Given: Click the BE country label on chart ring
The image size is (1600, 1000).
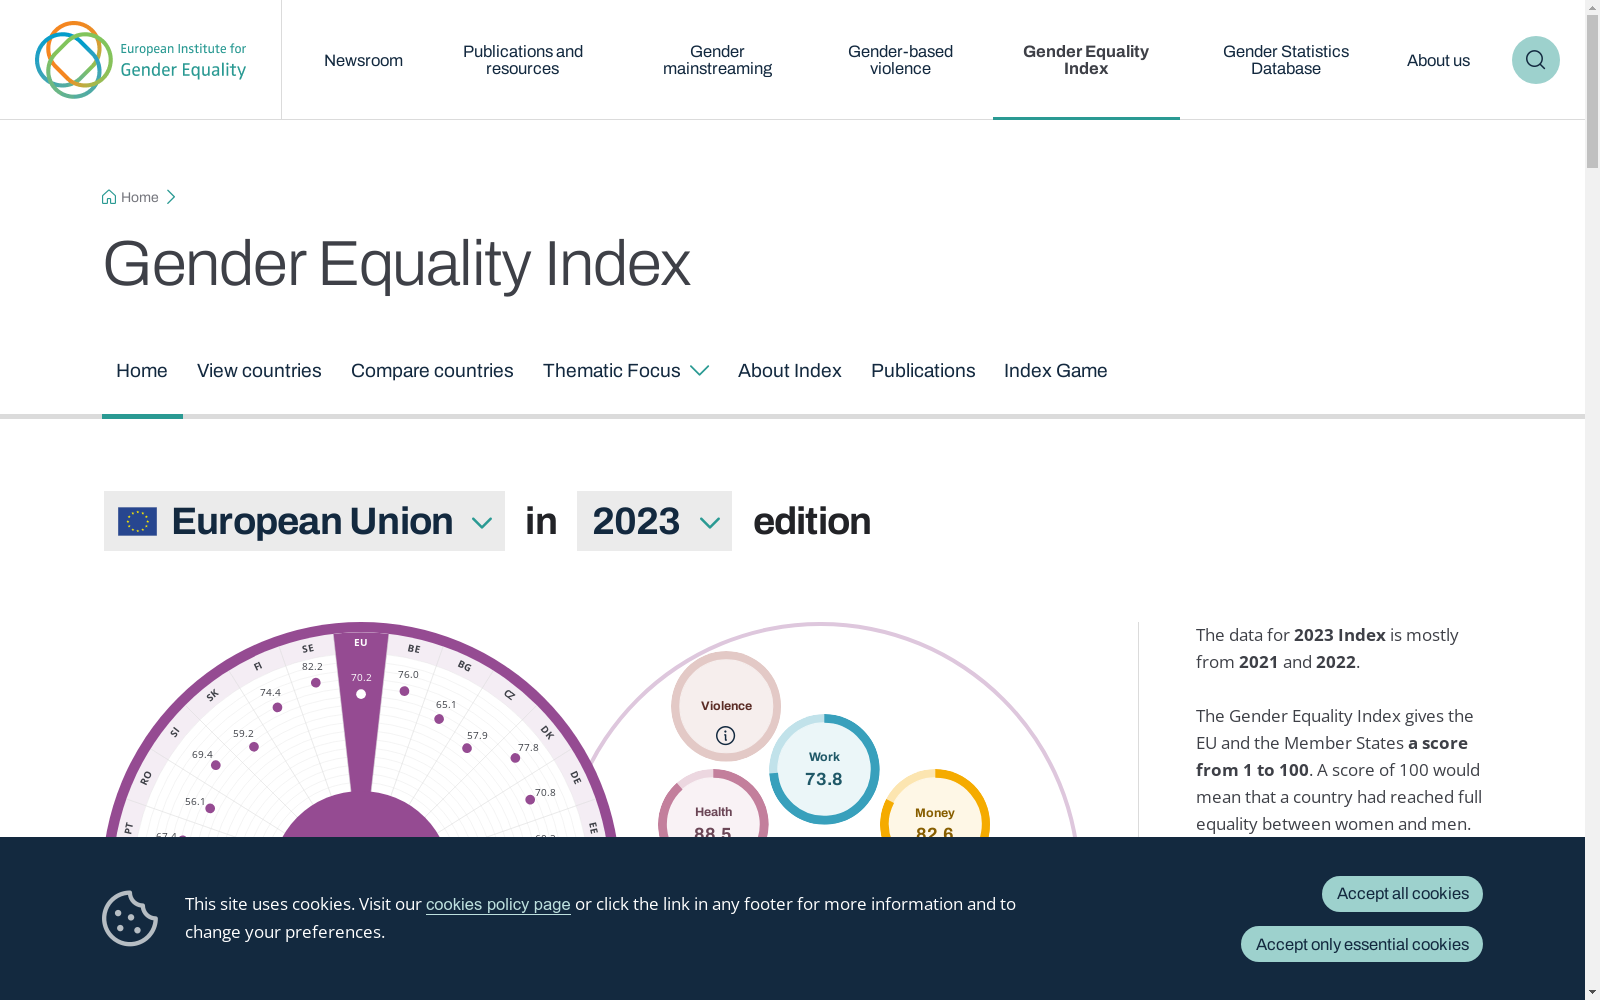Looking at the screenshot, I should [x=414, y=648].
